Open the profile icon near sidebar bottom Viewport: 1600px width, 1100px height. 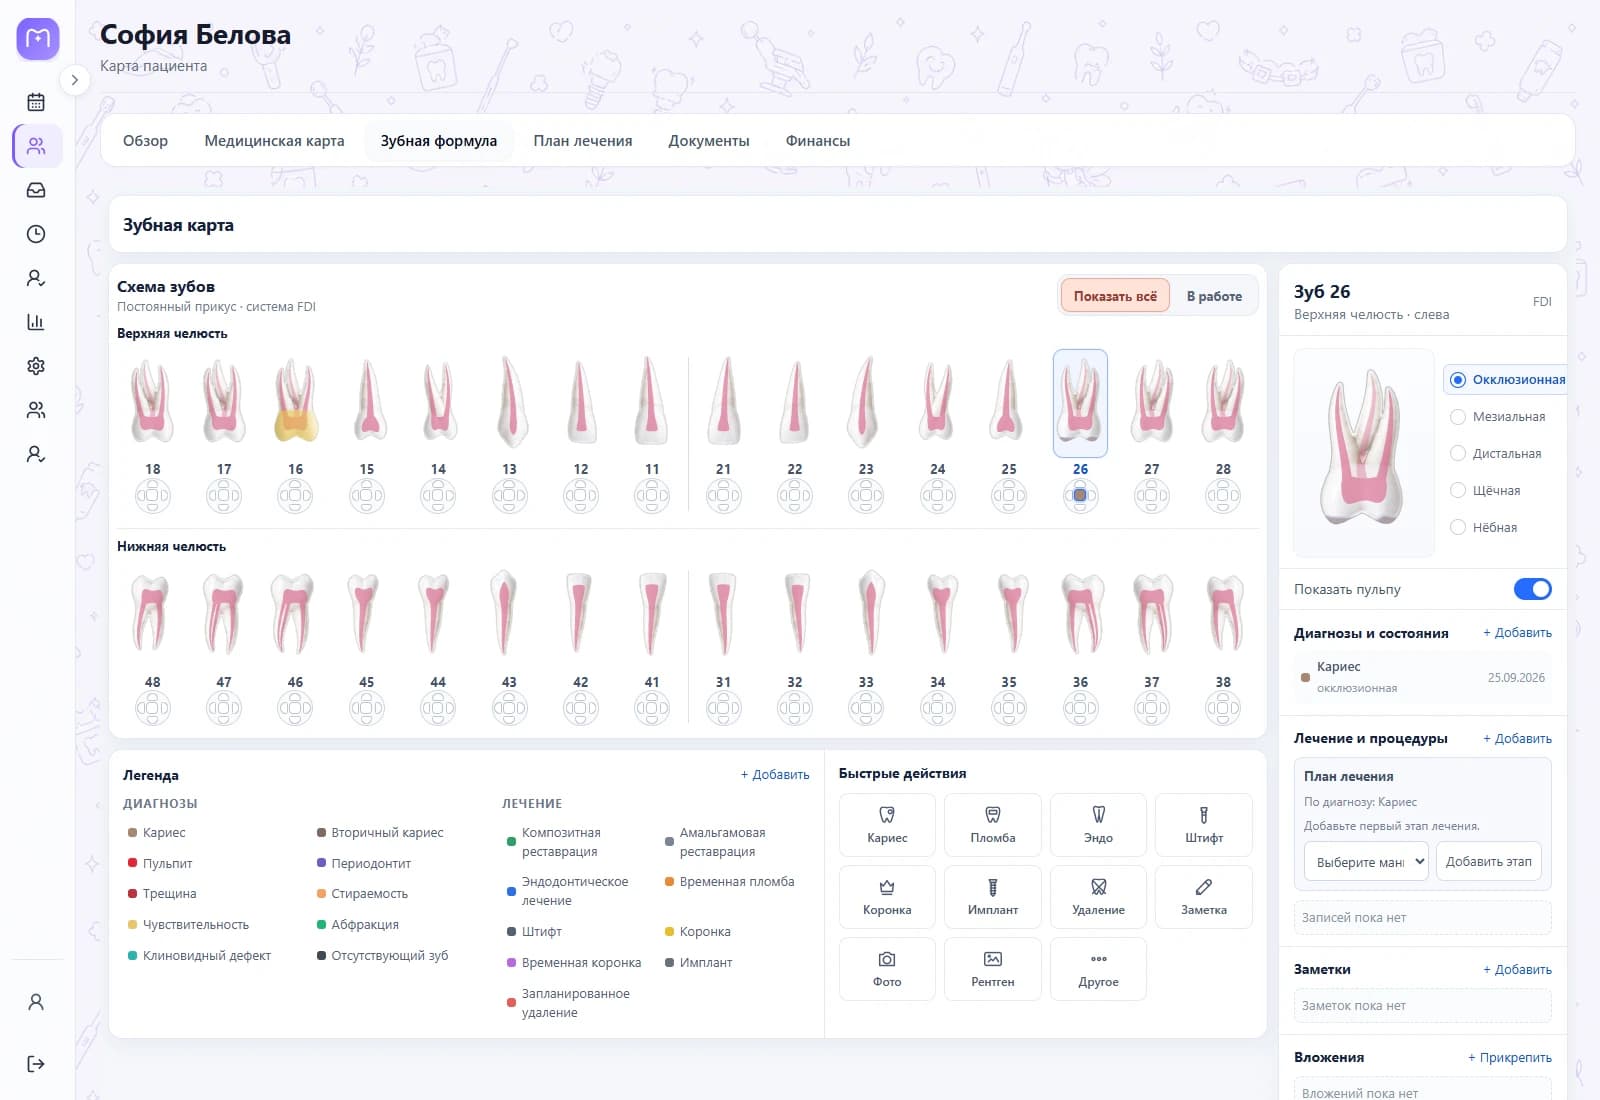coord(36,1002)
